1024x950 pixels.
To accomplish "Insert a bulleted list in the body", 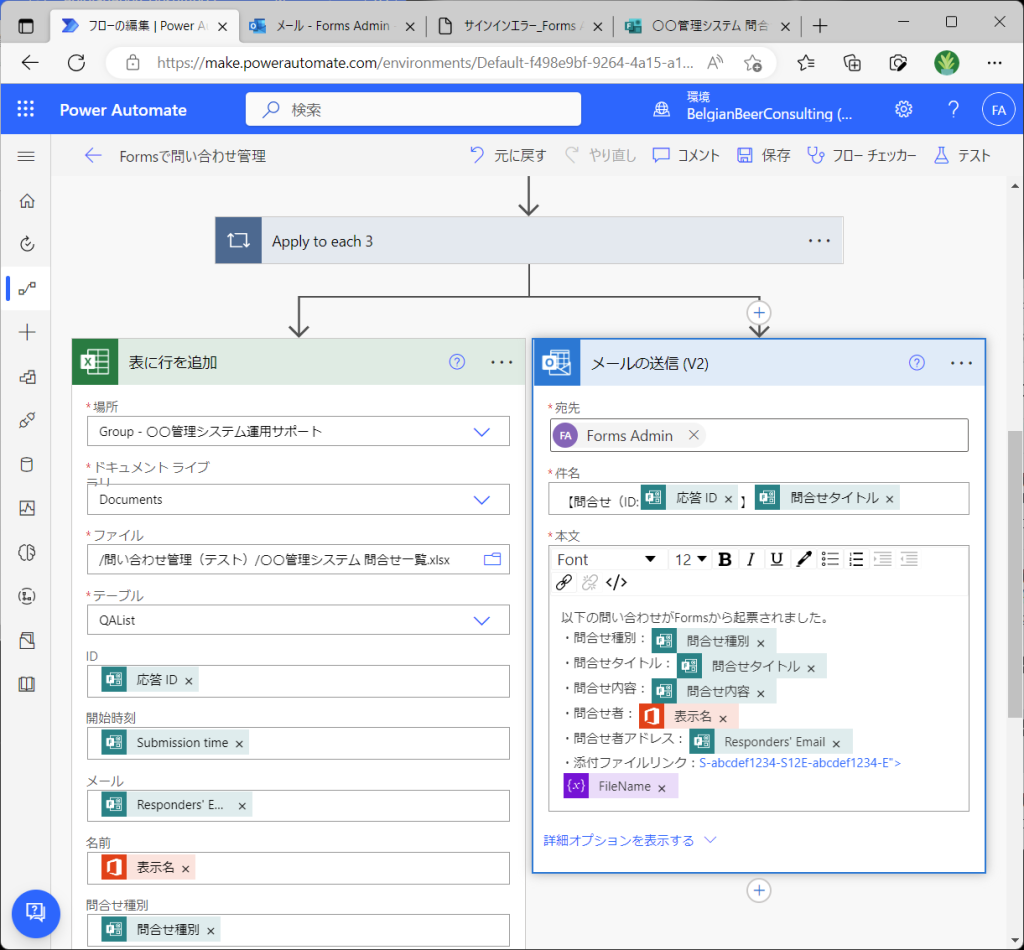I will 830,559.
